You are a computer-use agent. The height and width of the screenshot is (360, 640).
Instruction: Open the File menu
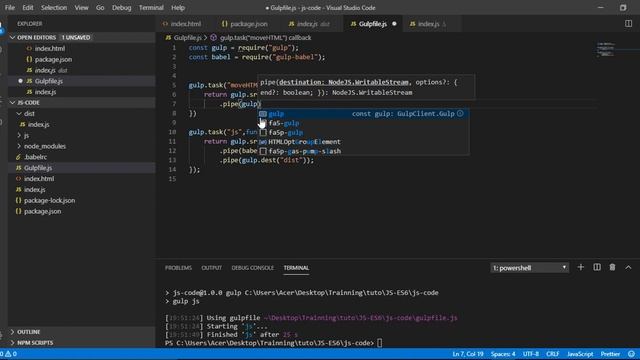coord(10,8)
